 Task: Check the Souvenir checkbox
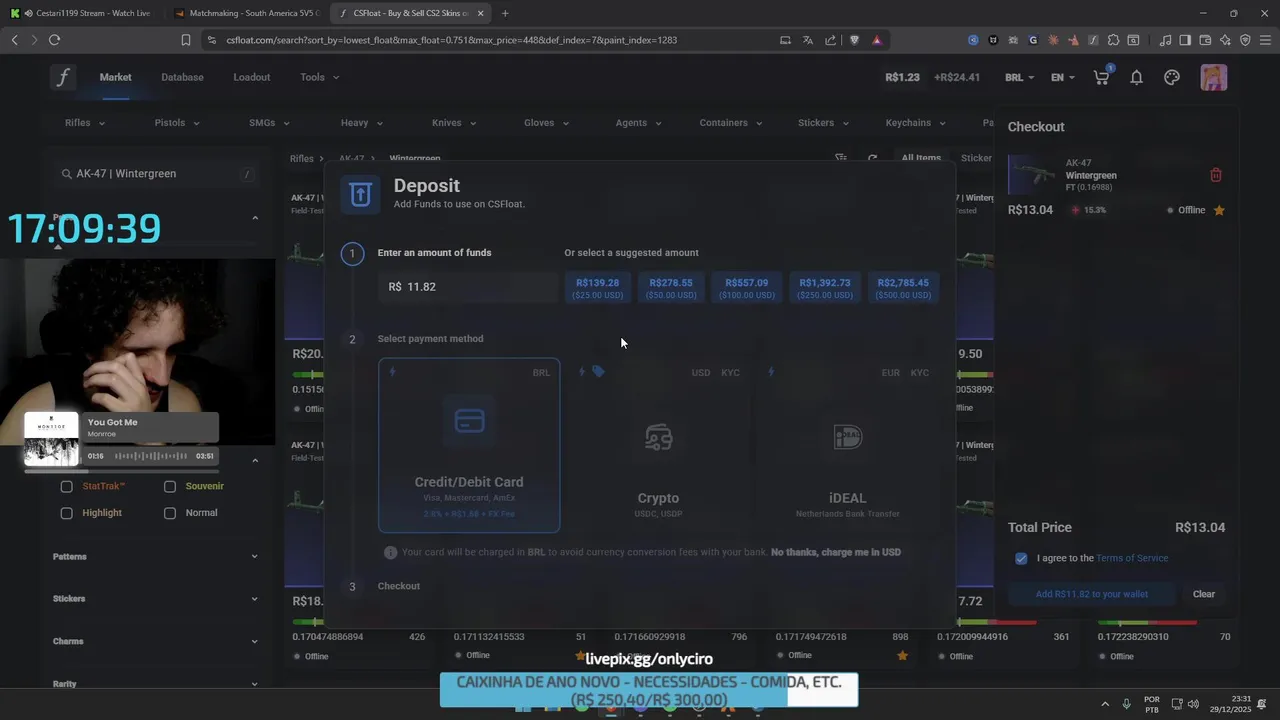pyautogui.click(x=170, y=486)
